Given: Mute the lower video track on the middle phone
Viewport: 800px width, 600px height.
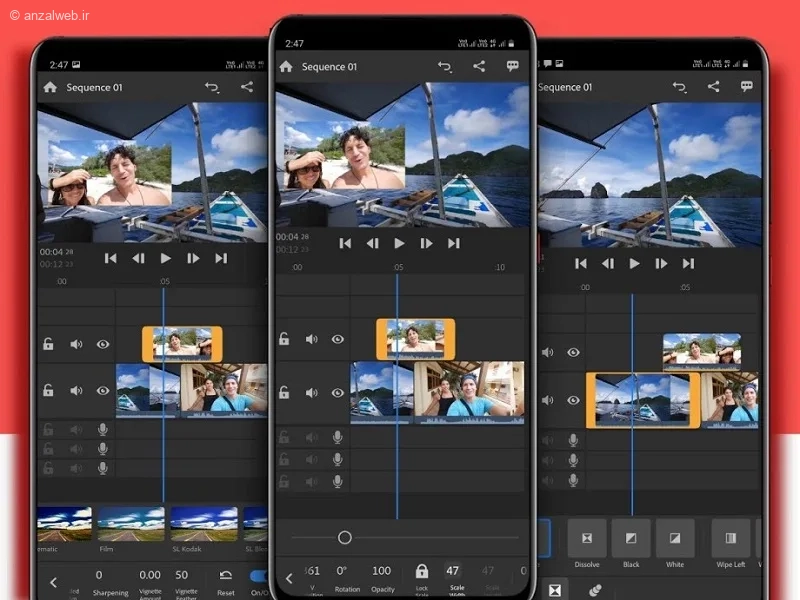Looking at the screenshot, I should pos(311,393).
